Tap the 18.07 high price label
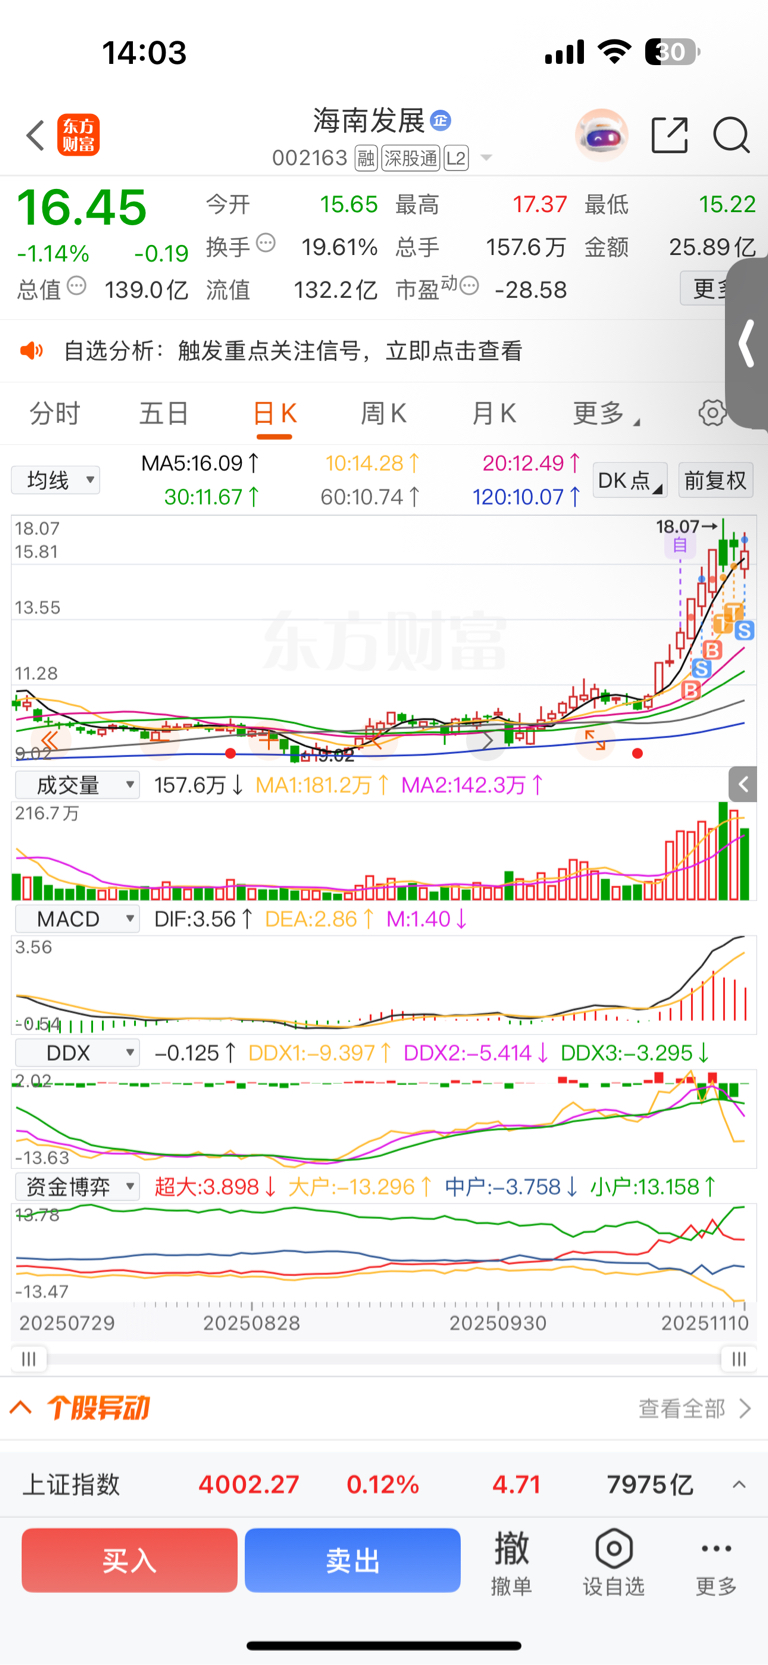Viewport: 768px width, 1665px height. [677, 526]
